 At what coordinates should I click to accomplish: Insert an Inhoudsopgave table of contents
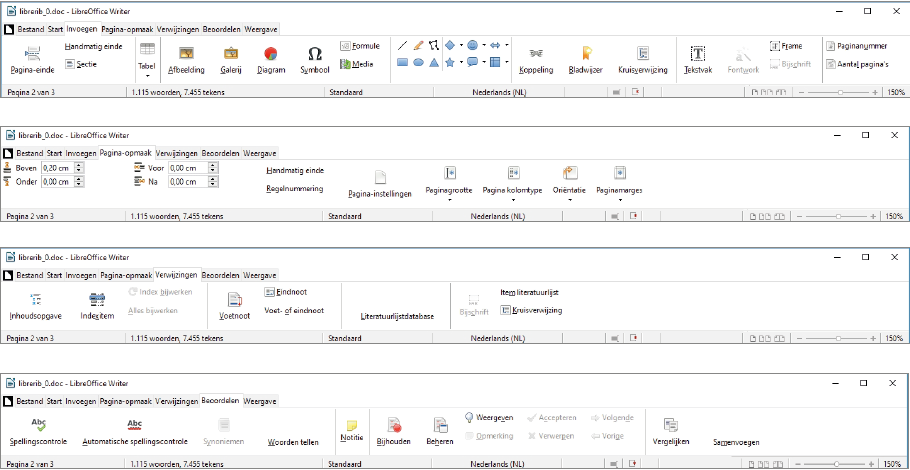pyautogui.click(x=36, y=304)
